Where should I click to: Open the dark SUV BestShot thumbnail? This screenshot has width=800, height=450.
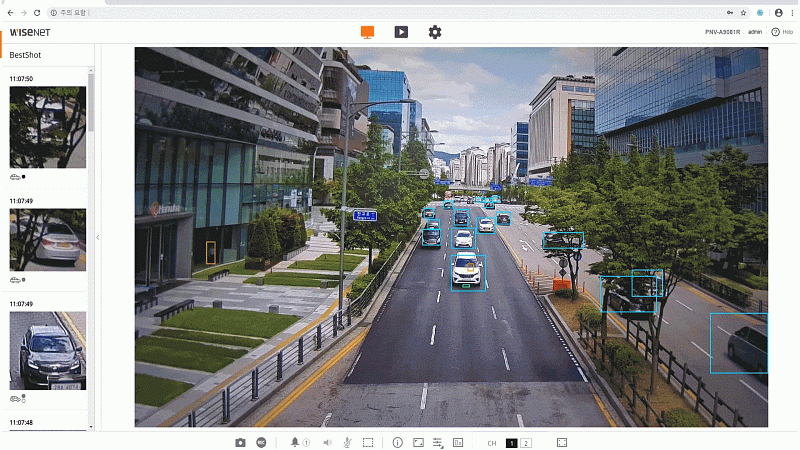pyautogui.click(x=48, y=351)
